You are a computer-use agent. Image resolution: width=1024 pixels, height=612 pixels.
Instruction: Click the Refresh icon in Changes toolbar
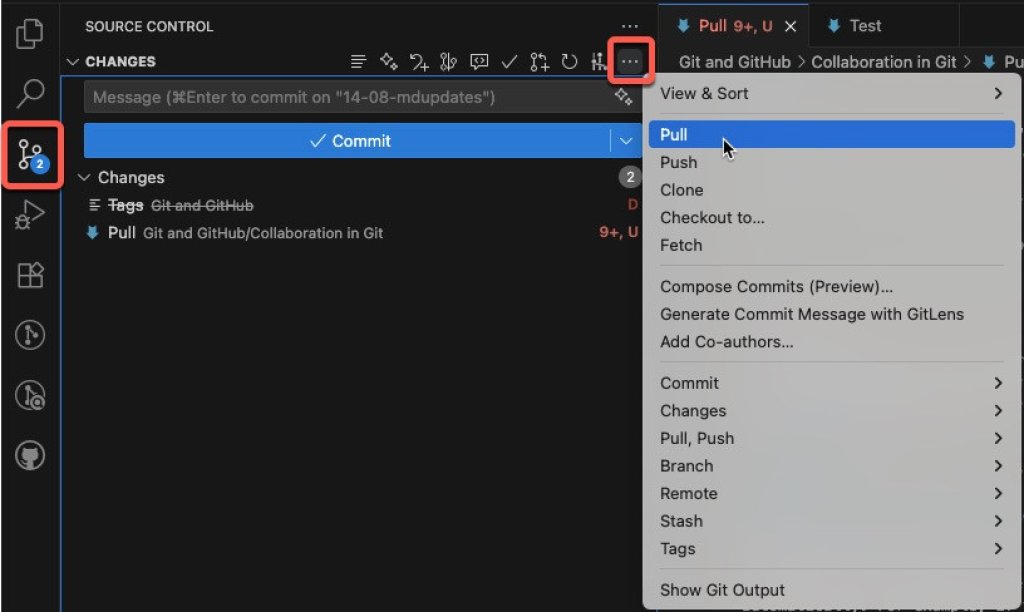569,62
